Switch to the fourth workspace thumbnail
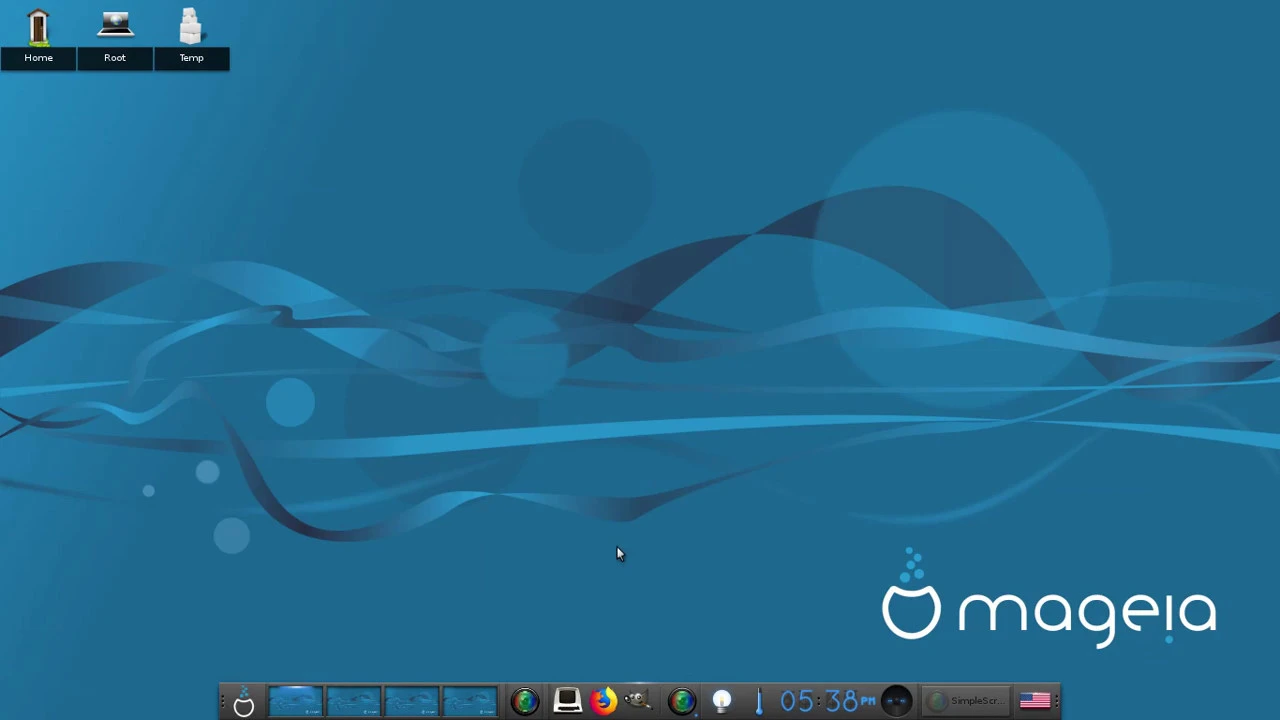The width and height of the screenshot is (1280, 720). click(x=469, y=702)
